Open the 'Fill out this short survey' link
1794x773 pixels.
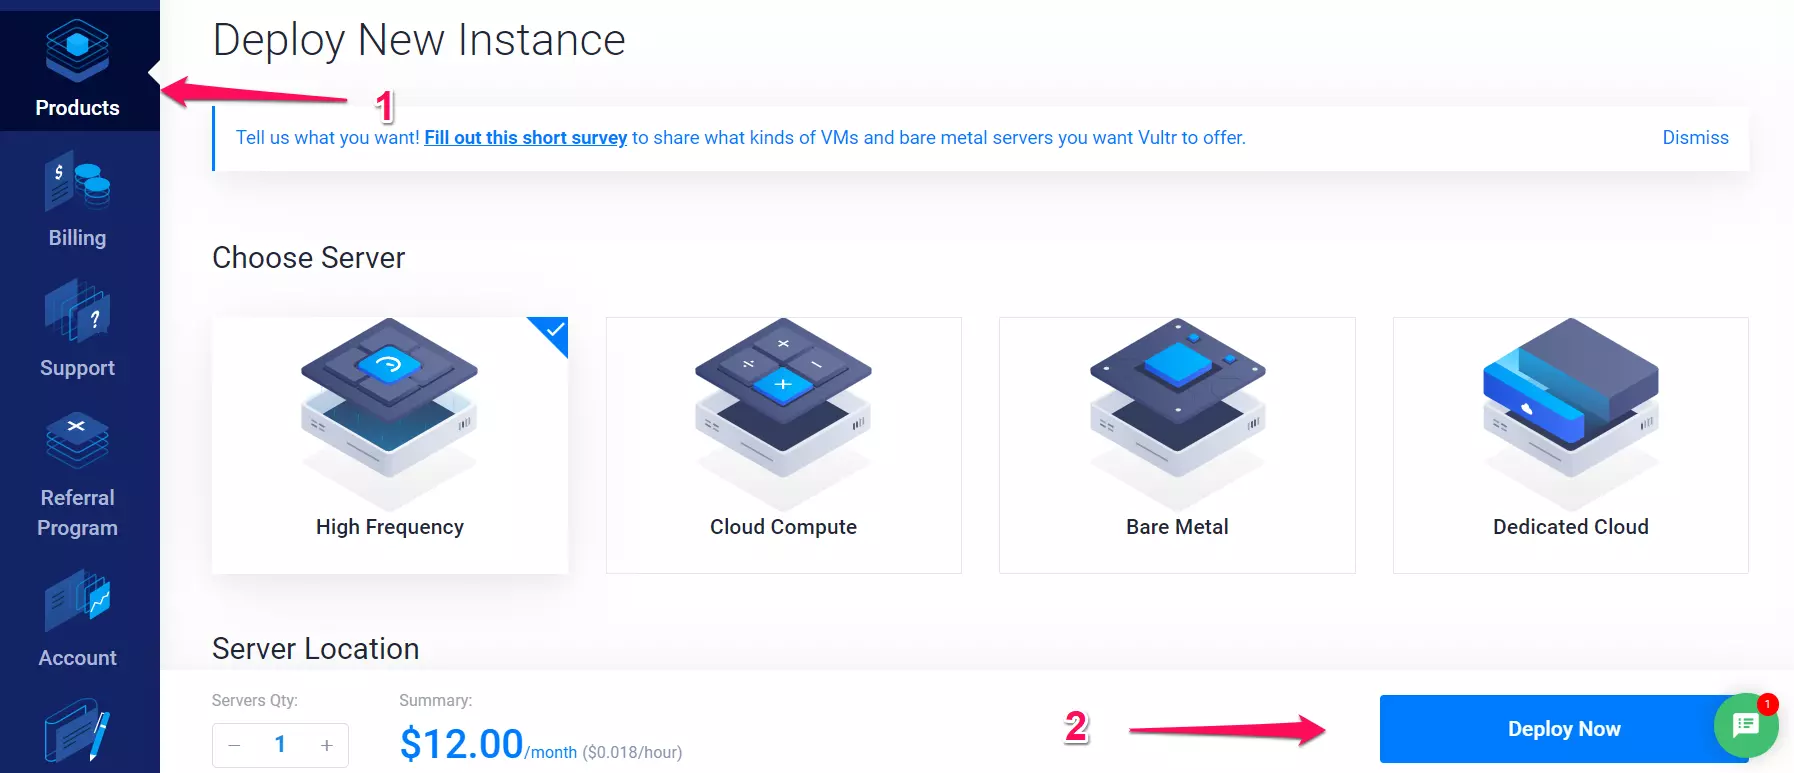[x=525, y=138]
